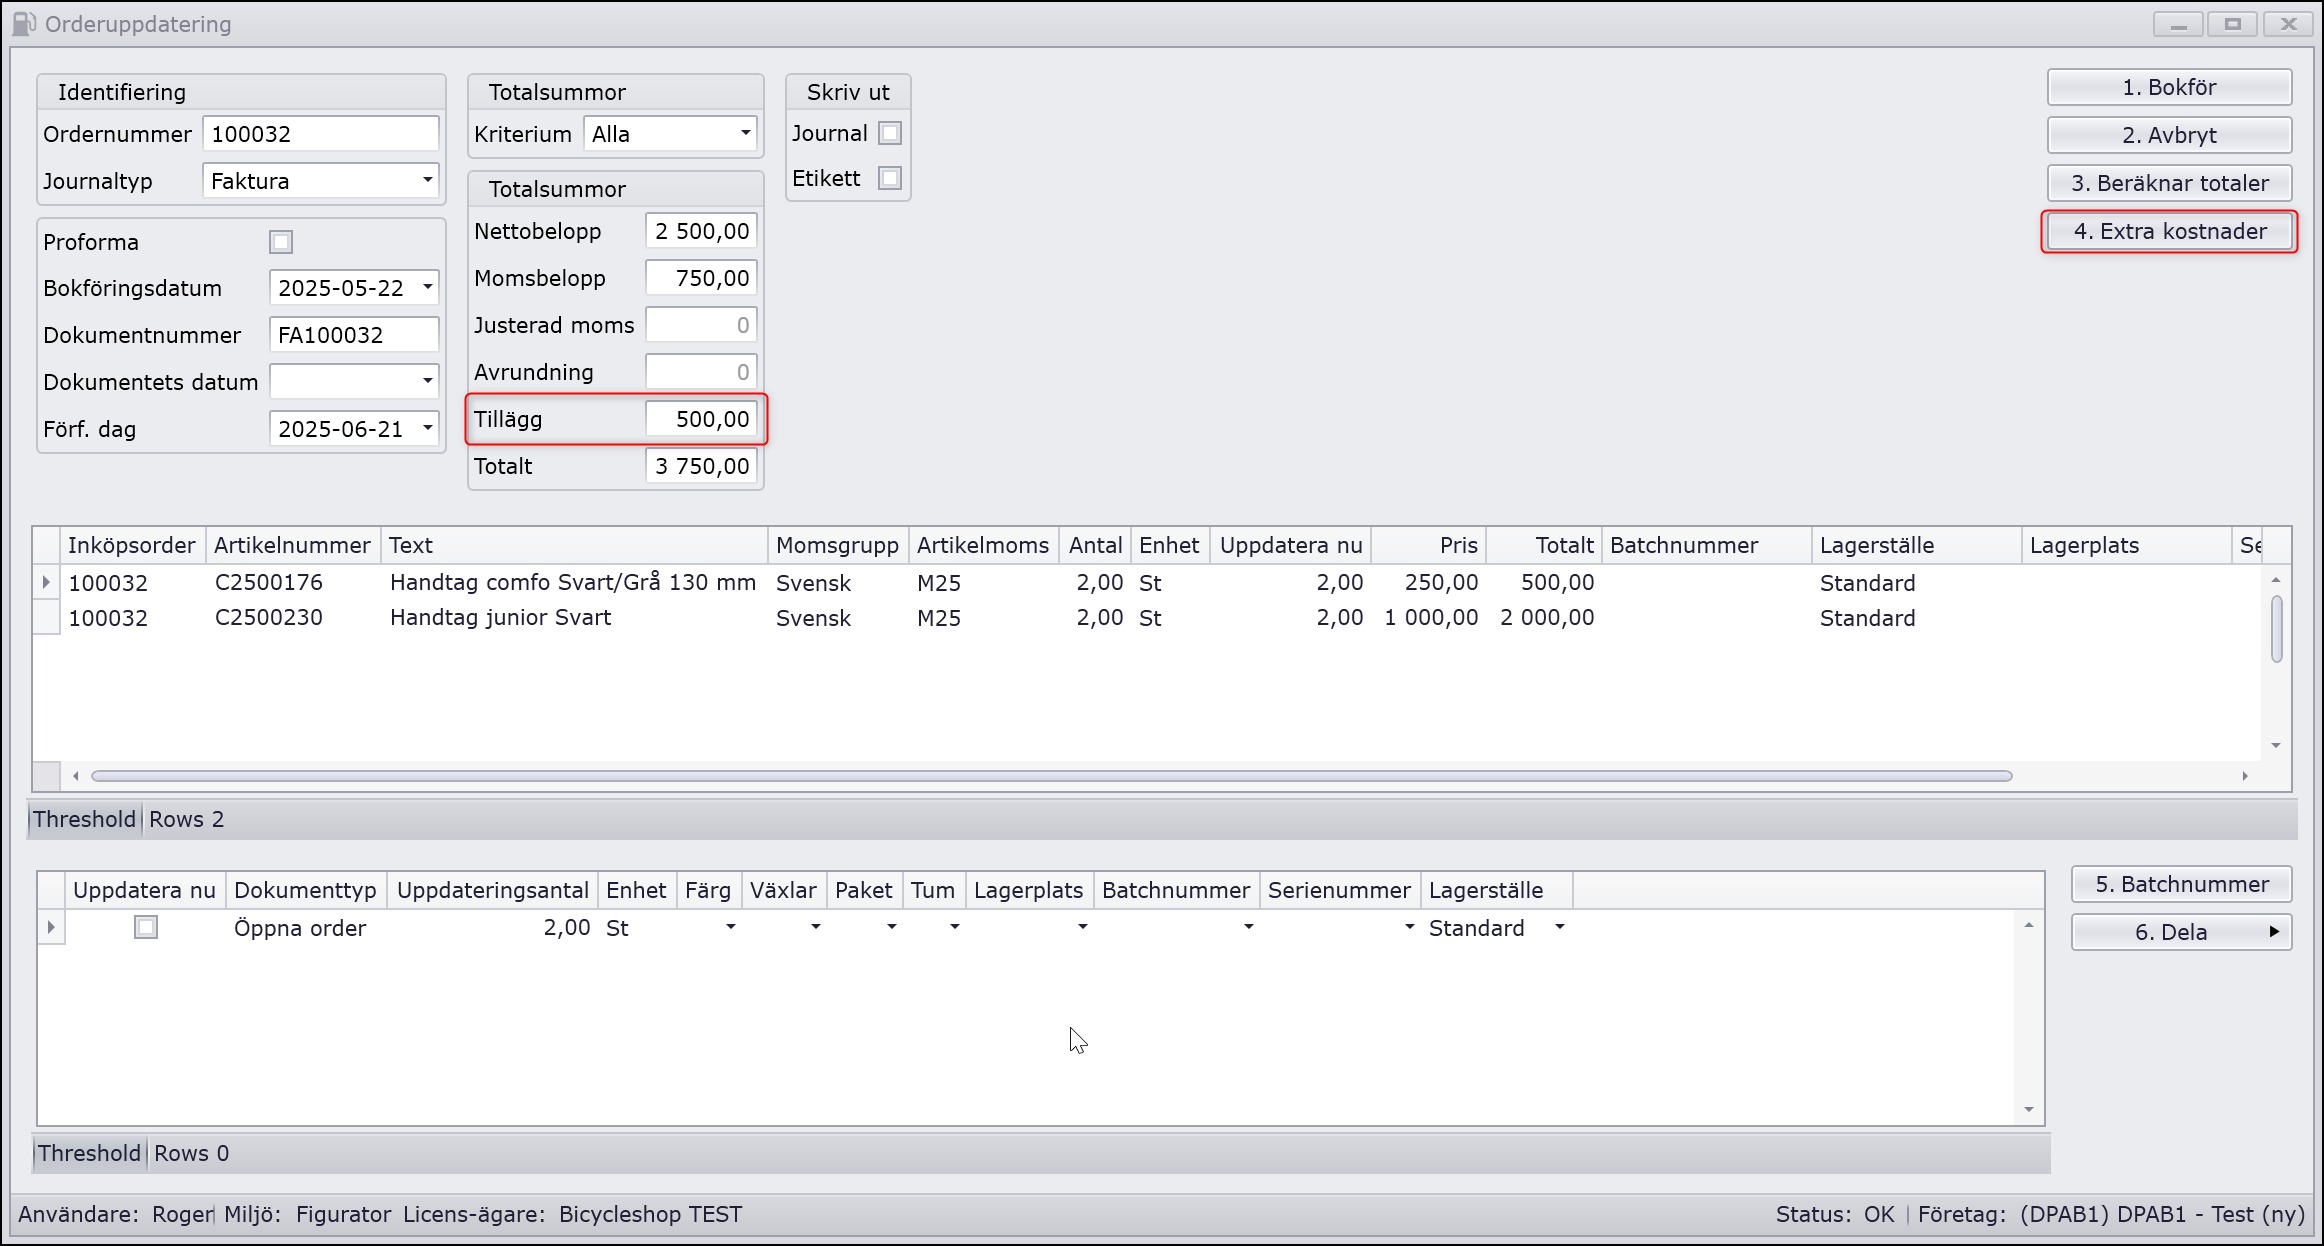
Task: Check the Proforma checkbox
Action: pos(281,242)
